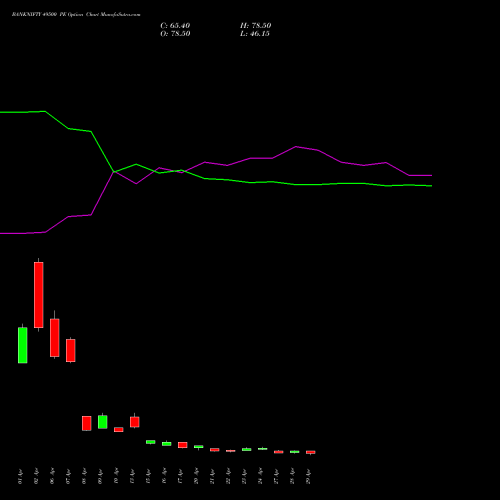Click the 01 Apr date label
Screen dimensions: 500x500
coord(20,476)
